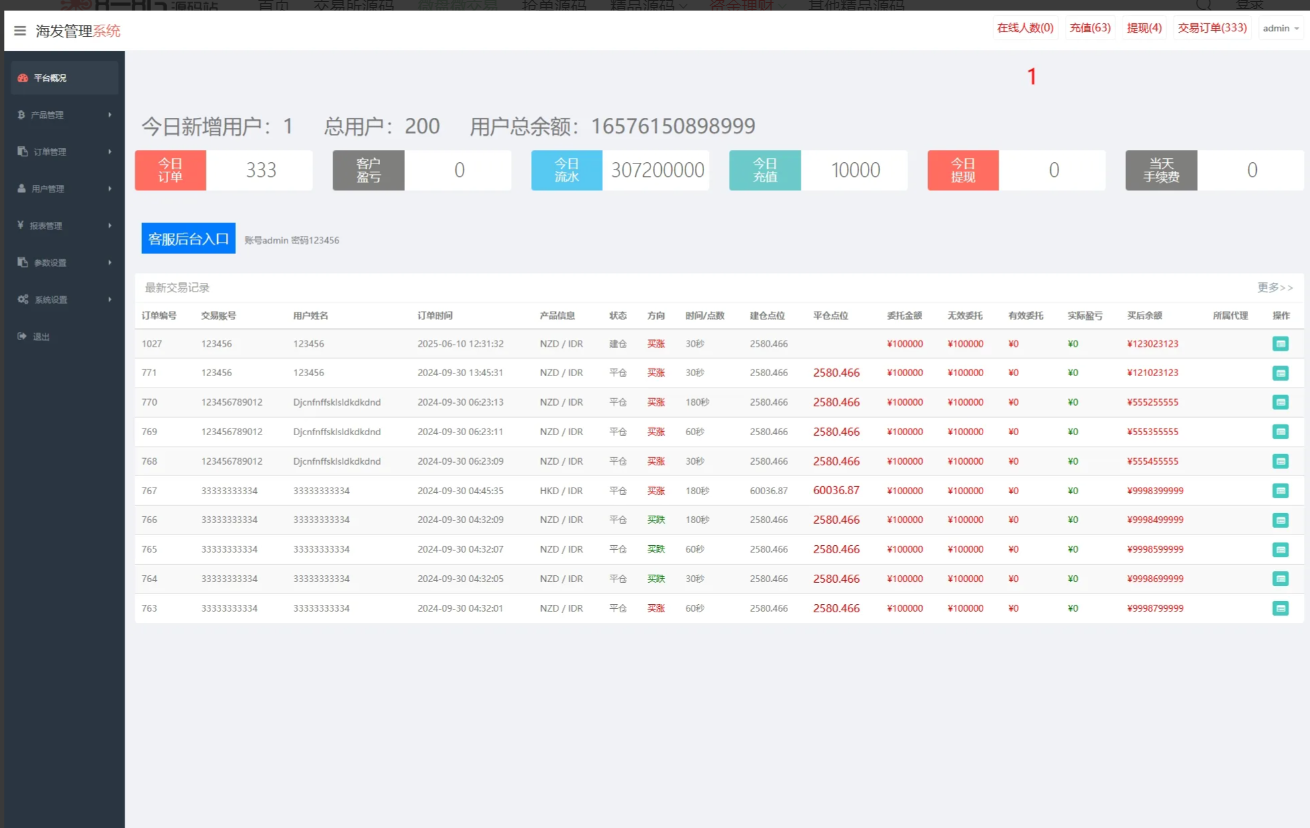
Task: Expand the 订单管理 submenu arrow
Action: coord(109,152)
